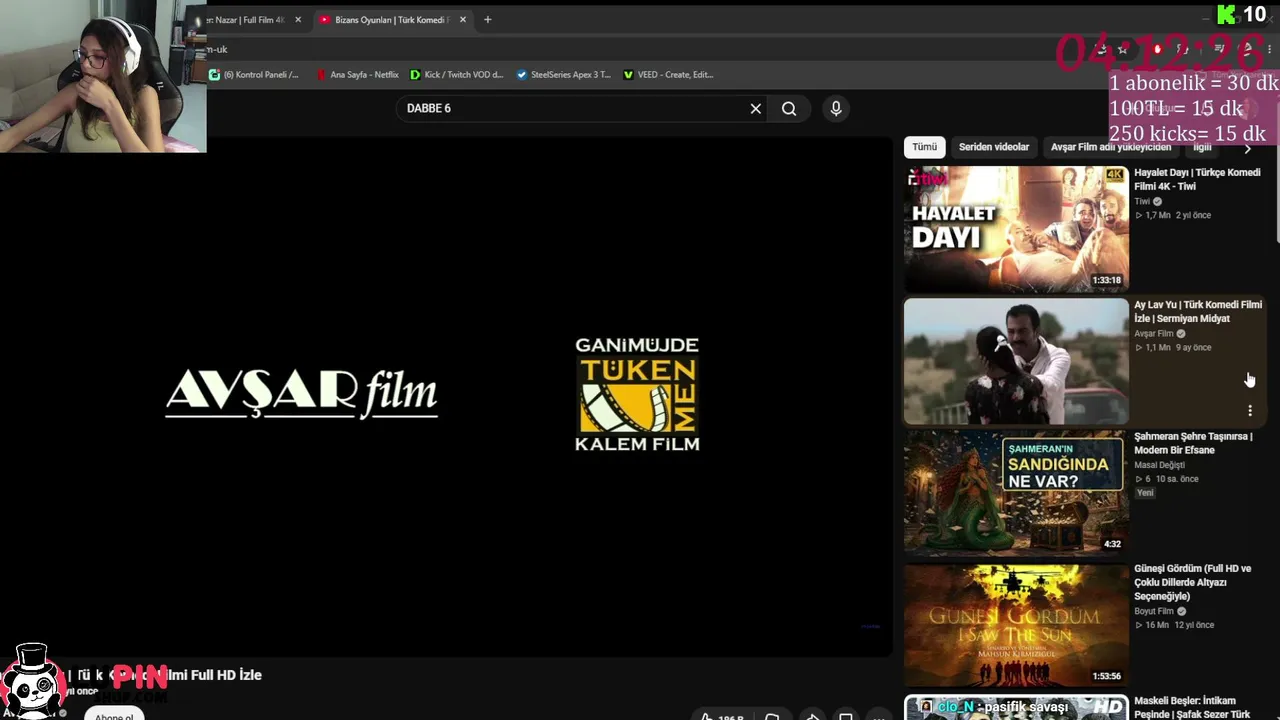The width and height of the screenshot is (1280, 720).
Task: Open the more actions ellipsis below the video
Action: 878,716
